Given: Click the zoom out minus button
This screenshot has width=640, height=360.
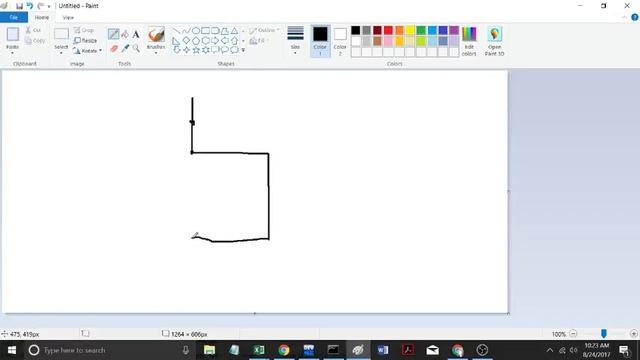Looking at the screenshot, I should pyautogui.click(x=573, y=334).
